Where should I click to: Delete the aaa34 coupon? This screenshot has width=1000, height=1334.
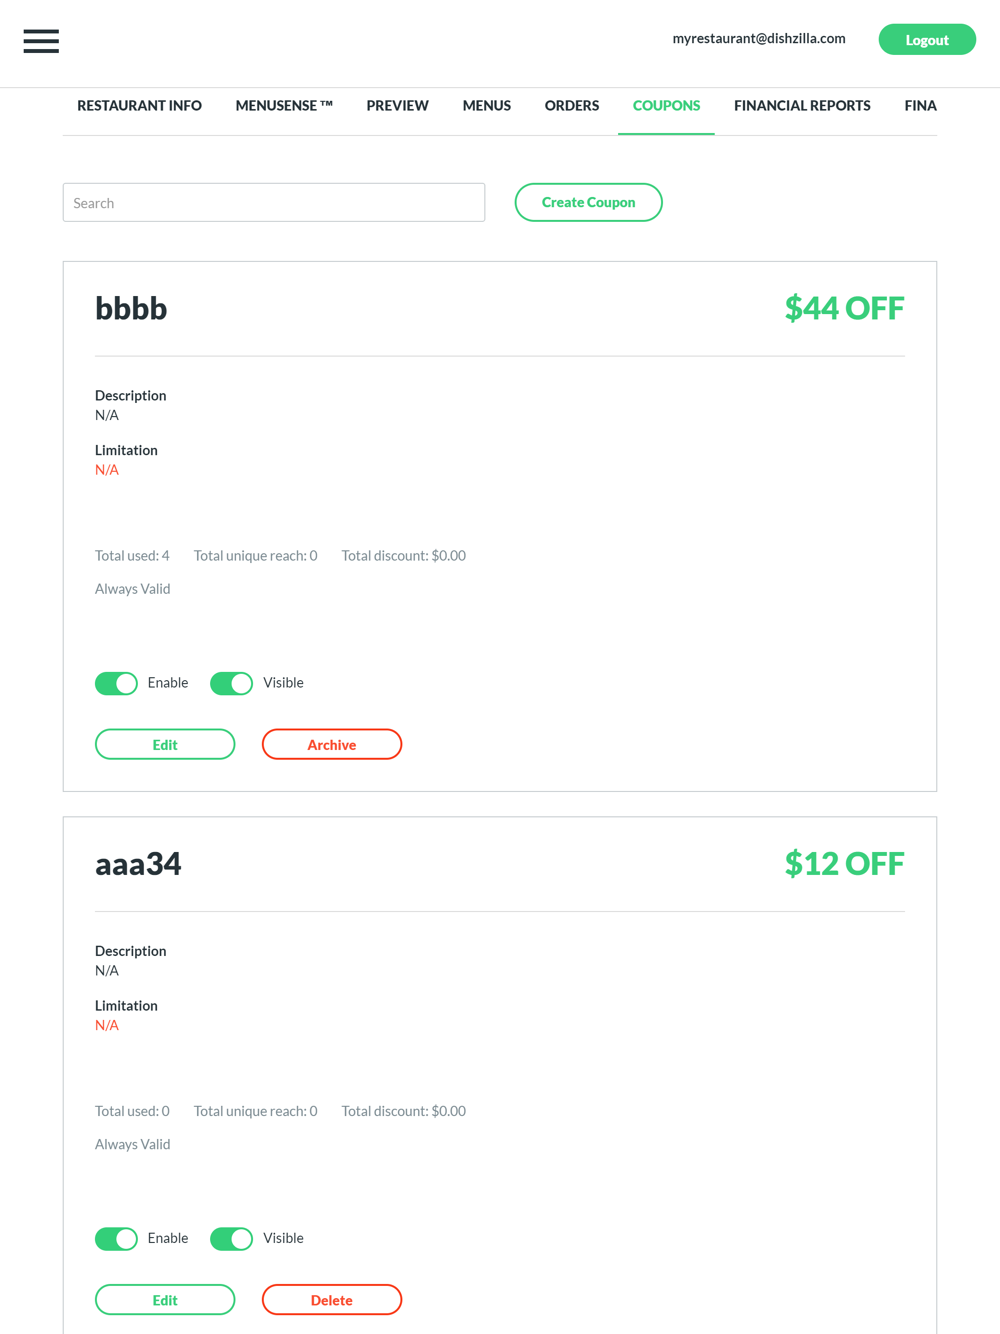332,1299
